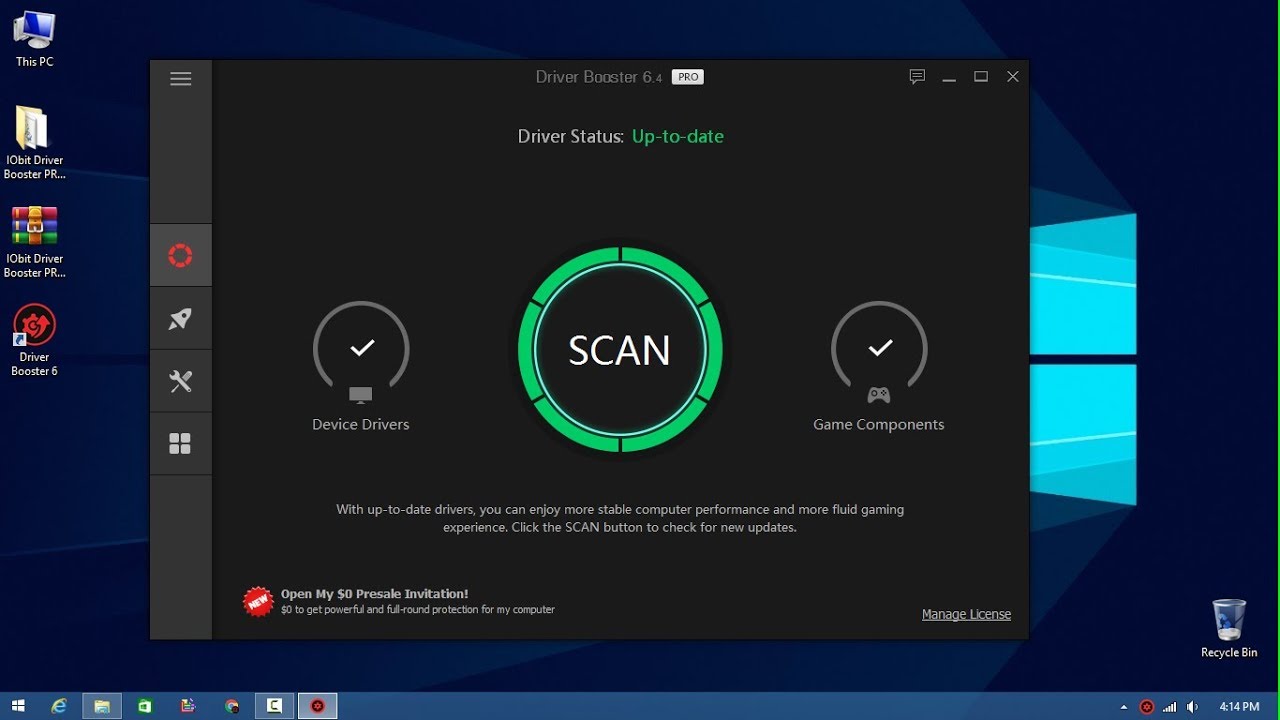Click the Device Drivers label
The image size is (1280, 720).
361,424
